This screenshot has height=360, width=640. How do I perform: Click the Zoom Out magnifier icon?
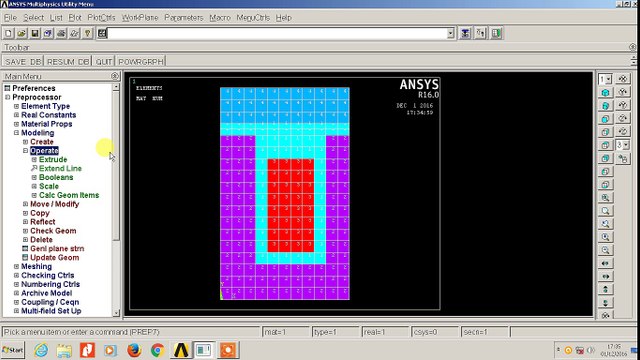coord(606,250)
